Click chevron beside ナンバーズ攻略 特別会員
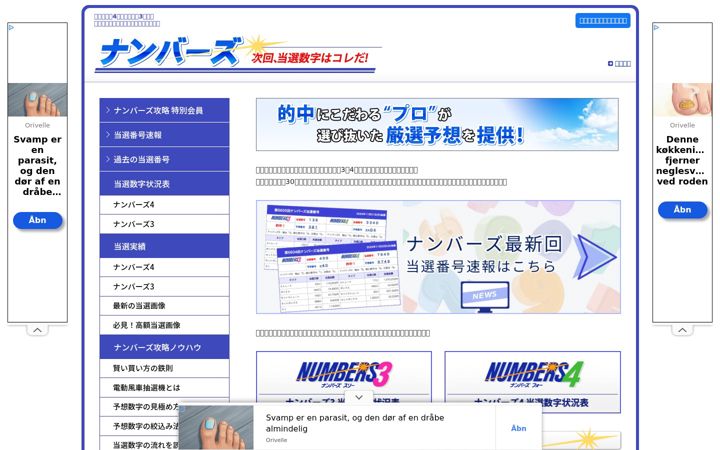Viewport: 720px width, 450px height. (x=108, y=110)
